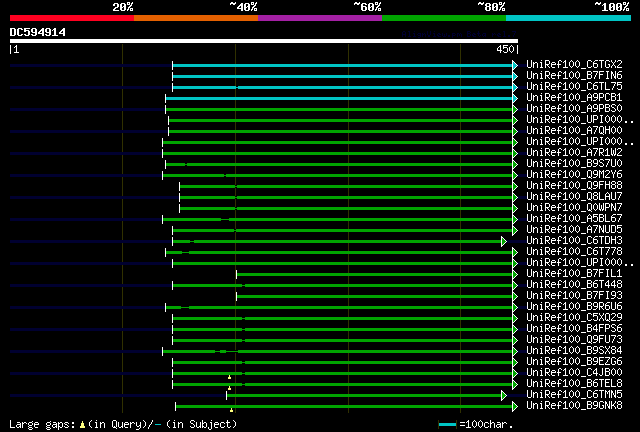This screenshot has height=432, width=640.
Task: Click the white DC594914 query sequence bar
Action: point(264,41)
